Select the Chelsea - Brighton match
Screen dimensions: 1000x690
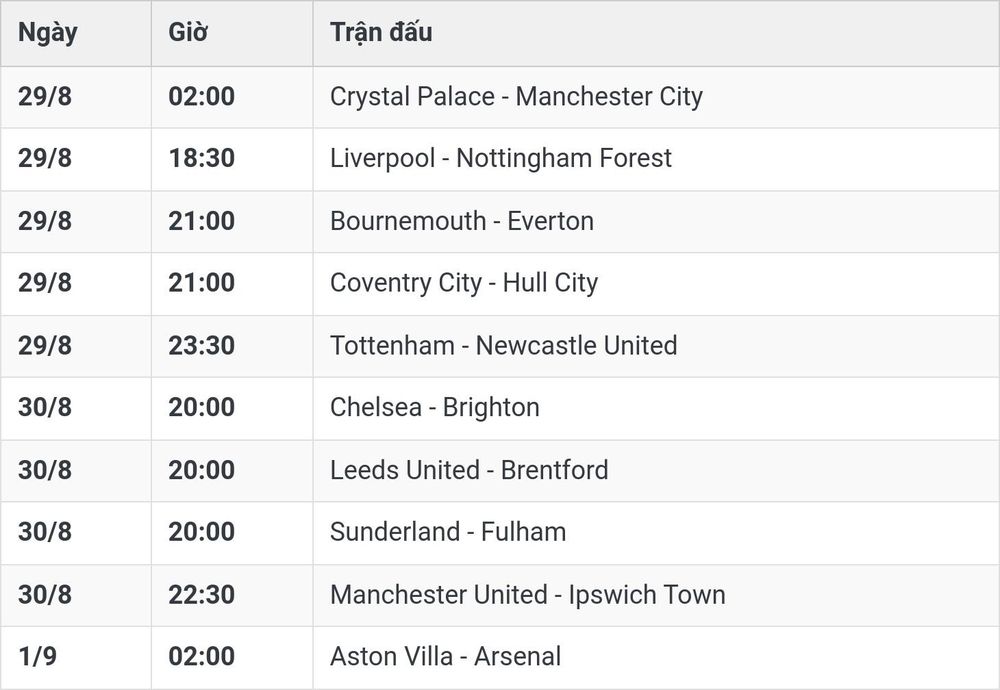tap(434, 407)
